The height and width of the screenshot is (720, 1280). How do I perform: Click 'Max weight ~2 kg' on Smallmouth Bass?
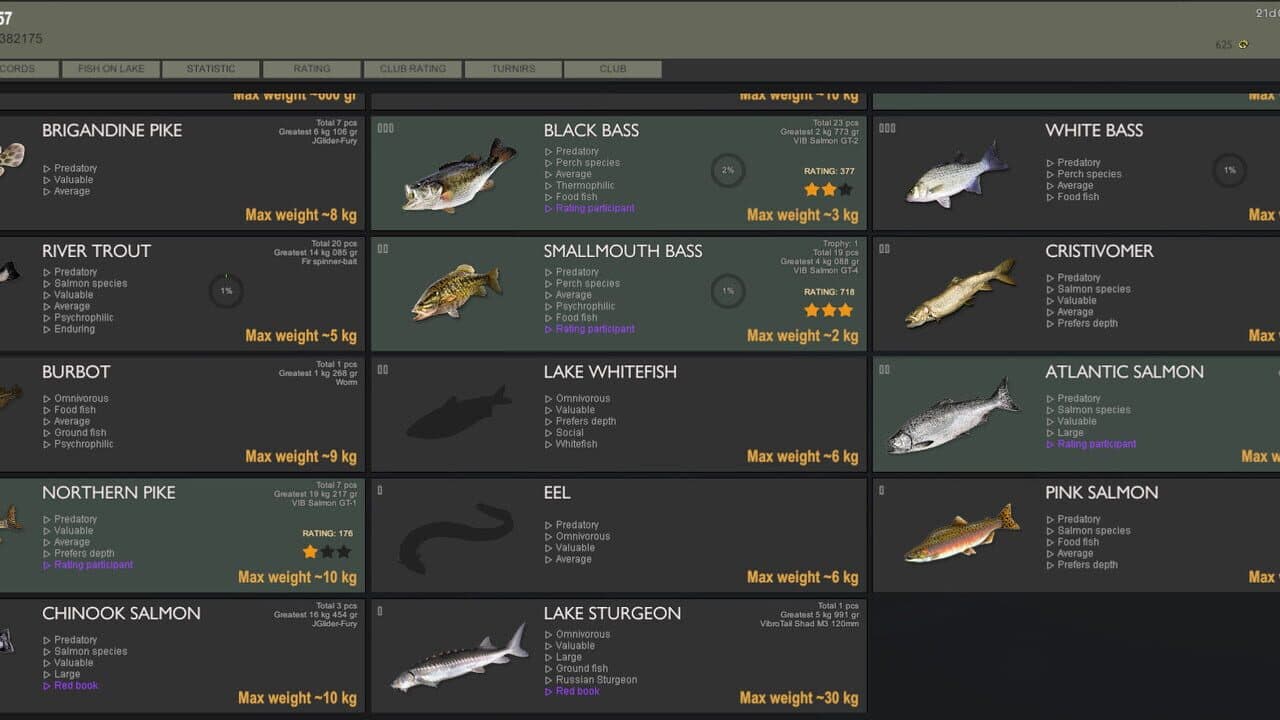pos(802,336)
